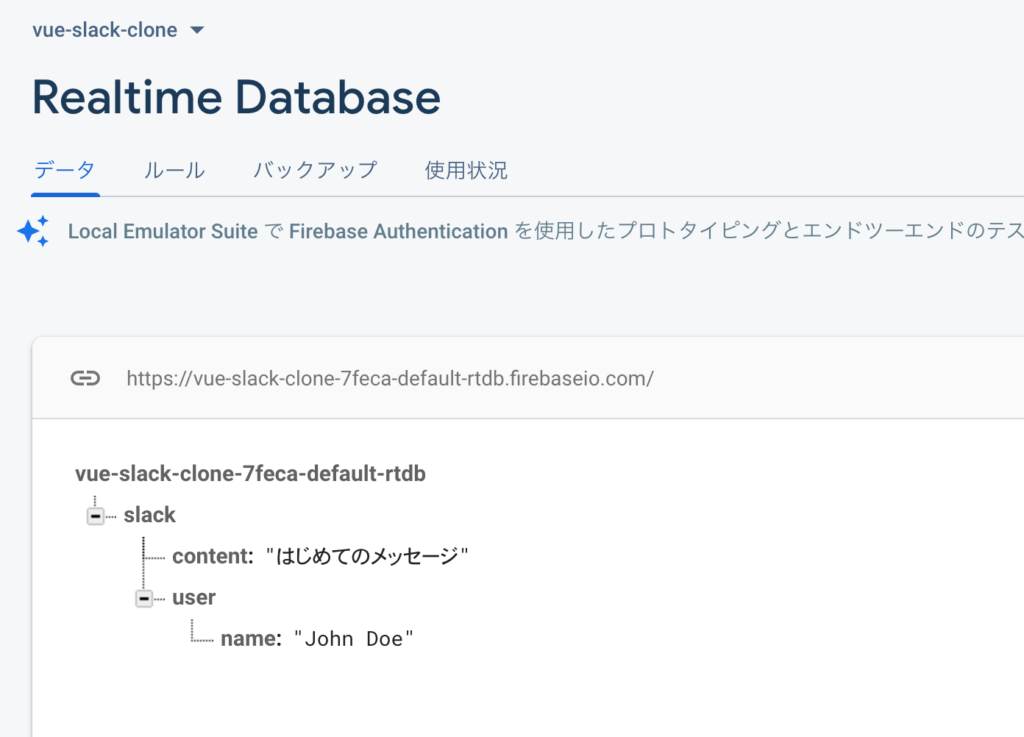
Task: Click the Realtime Database page heading
Action: click(x=236, y=97)
